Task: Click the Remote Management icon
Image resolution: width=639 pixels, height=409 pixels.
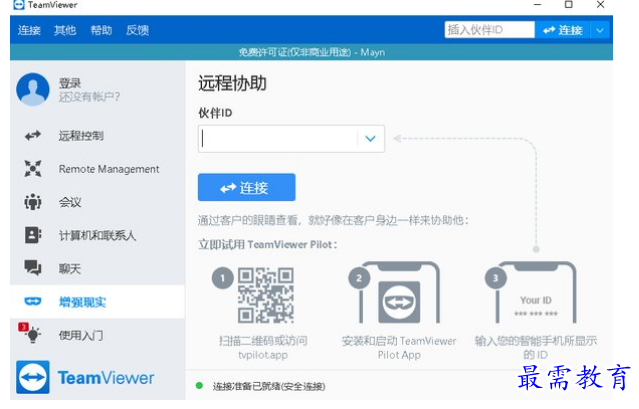Action: tap(33, 169)
